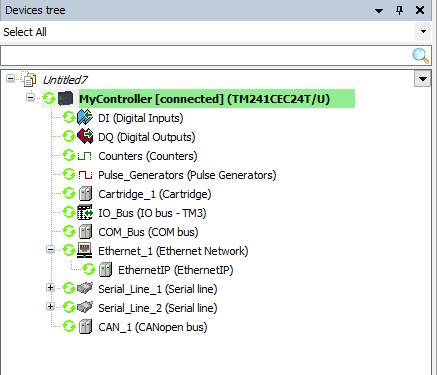Click the Serial_Line_1 connector icon
This screenshot has height=375, width=437.
pos(85,288)
